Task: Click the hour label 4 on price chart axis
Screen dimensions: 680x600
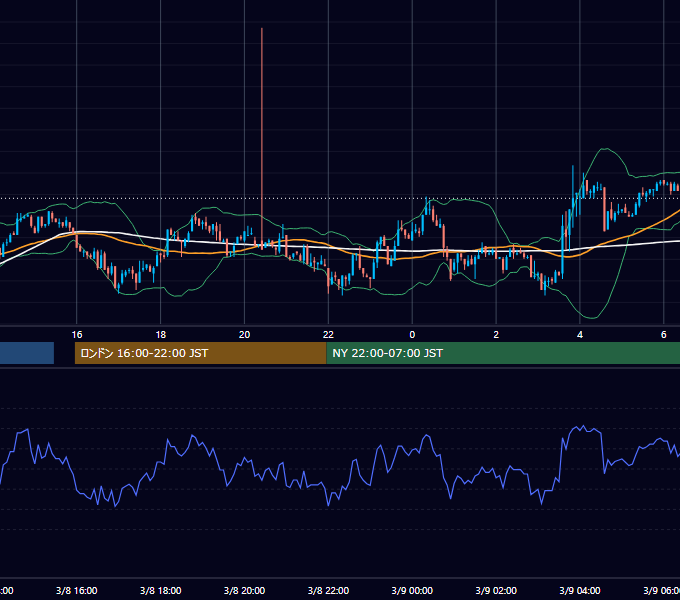Action: coord(580,334)
